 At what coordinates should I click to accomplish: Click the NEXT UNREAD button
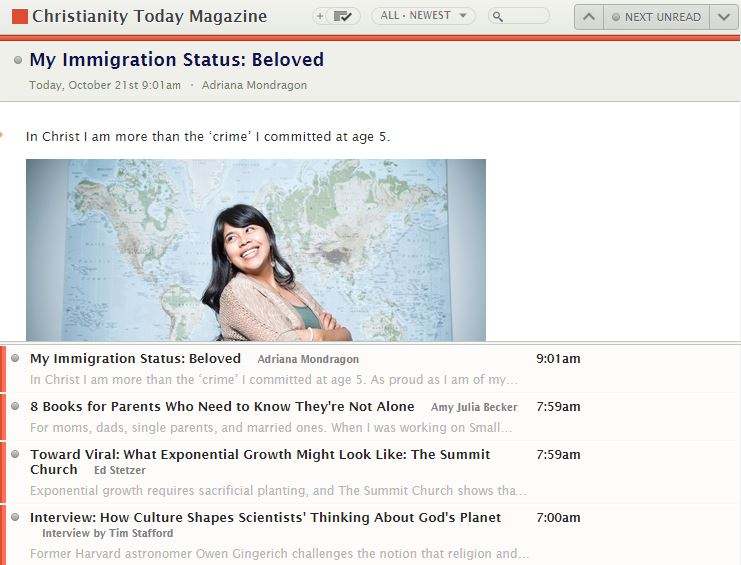(656, 17)
